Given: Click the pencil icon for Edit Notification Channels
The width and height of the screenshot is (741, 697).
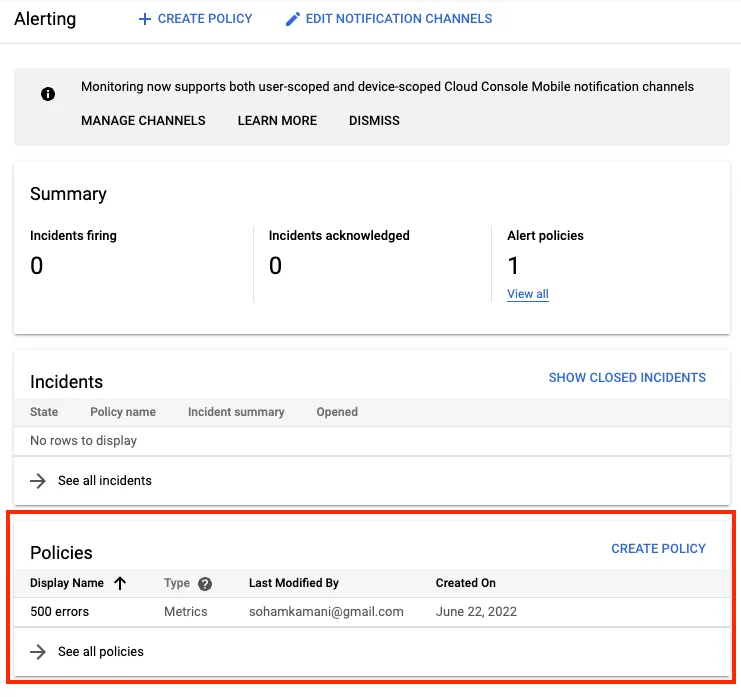Looking at the screenshot, I should pos(293,19).
